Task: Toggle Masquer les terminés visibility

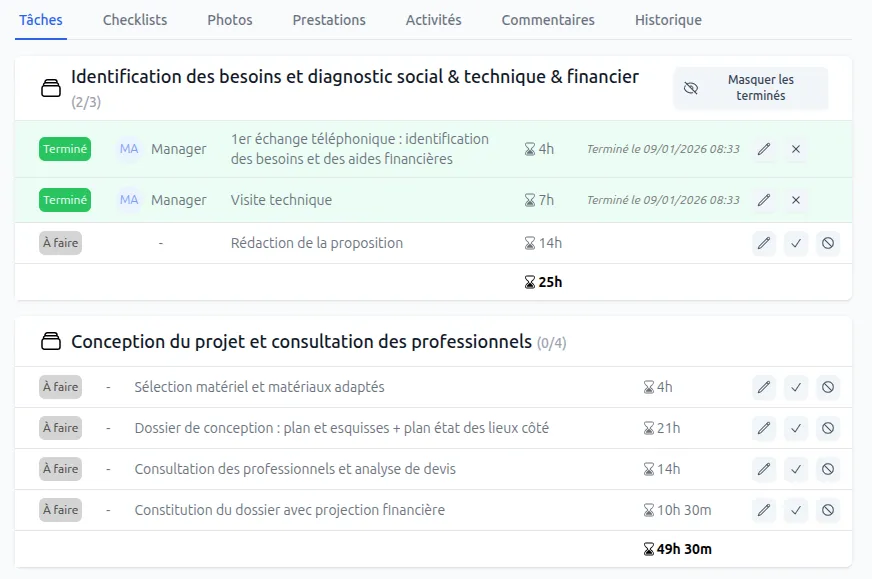Action: pyautogui.click(x=750, y=88)
